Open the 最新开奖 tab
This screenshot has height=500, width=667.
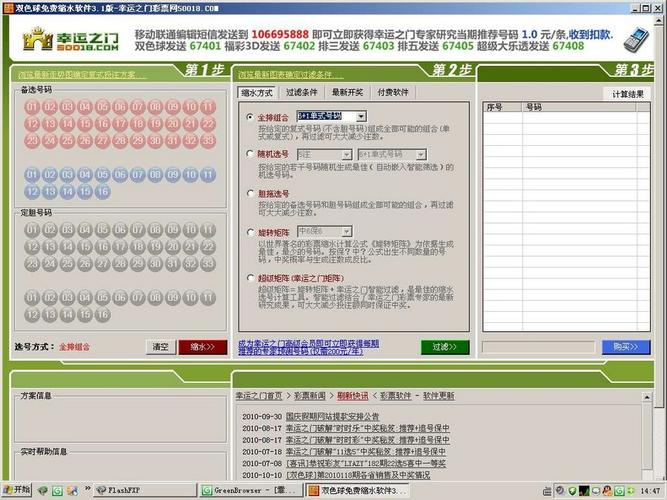click(x=347, y=92)
